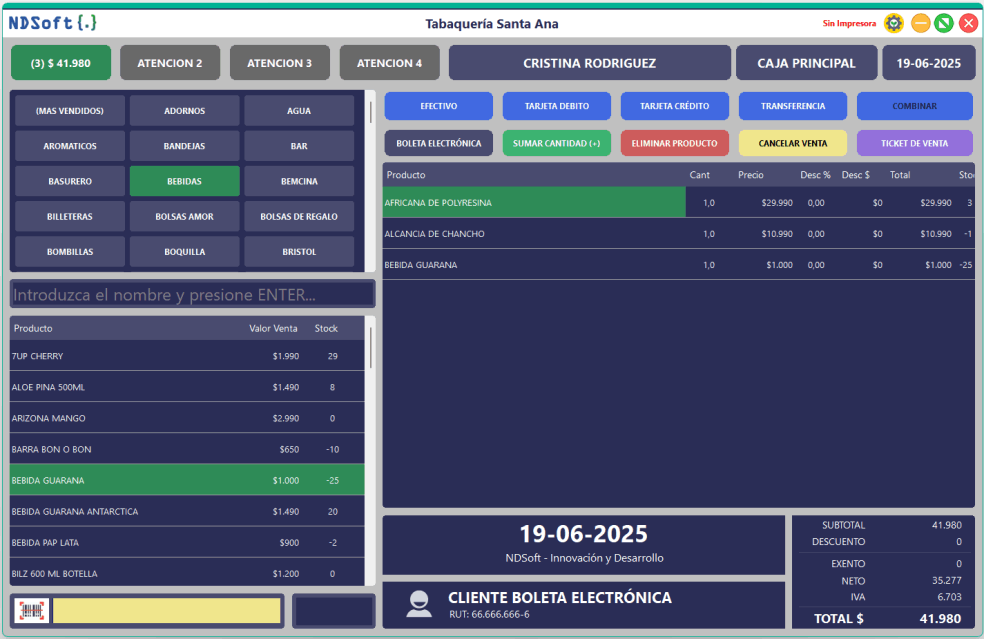Minimize window with the orange button
984x639 pixels.
[920, 23]
